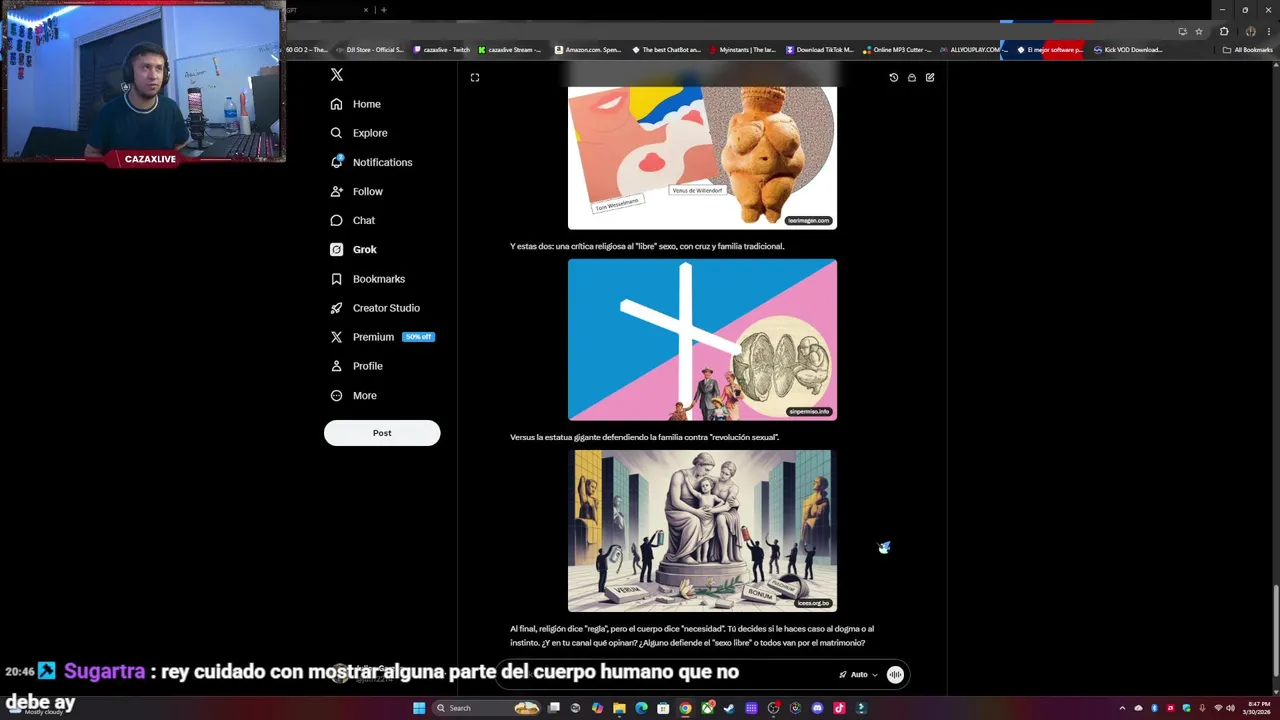Open The best ChatBot bookmark
The image size is (1280, 720).
[x=666, y=50]
